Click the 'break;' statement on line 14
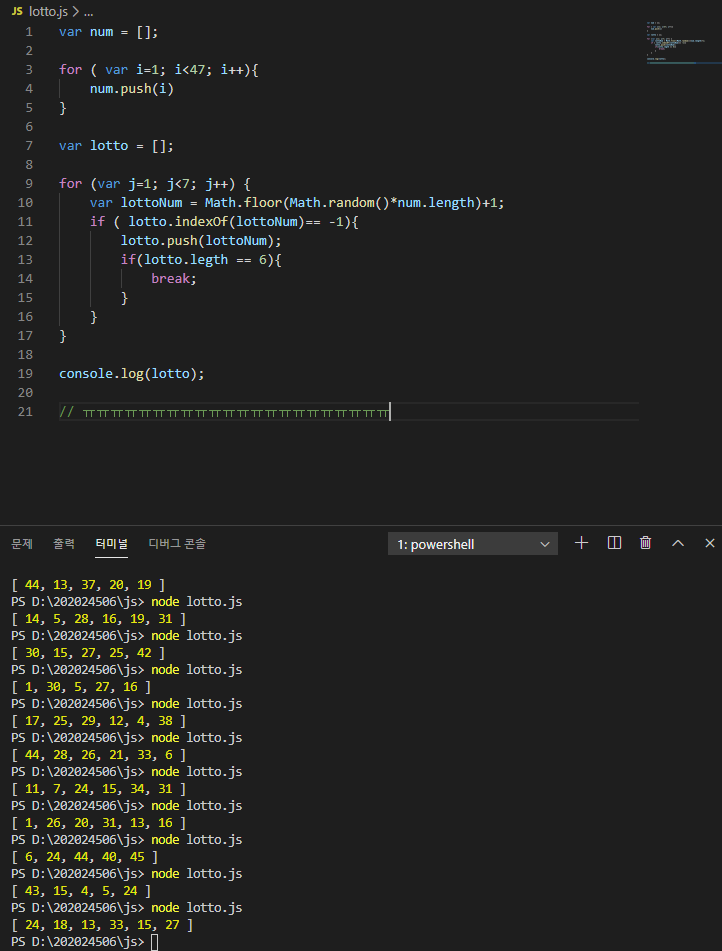 [174, 278]
